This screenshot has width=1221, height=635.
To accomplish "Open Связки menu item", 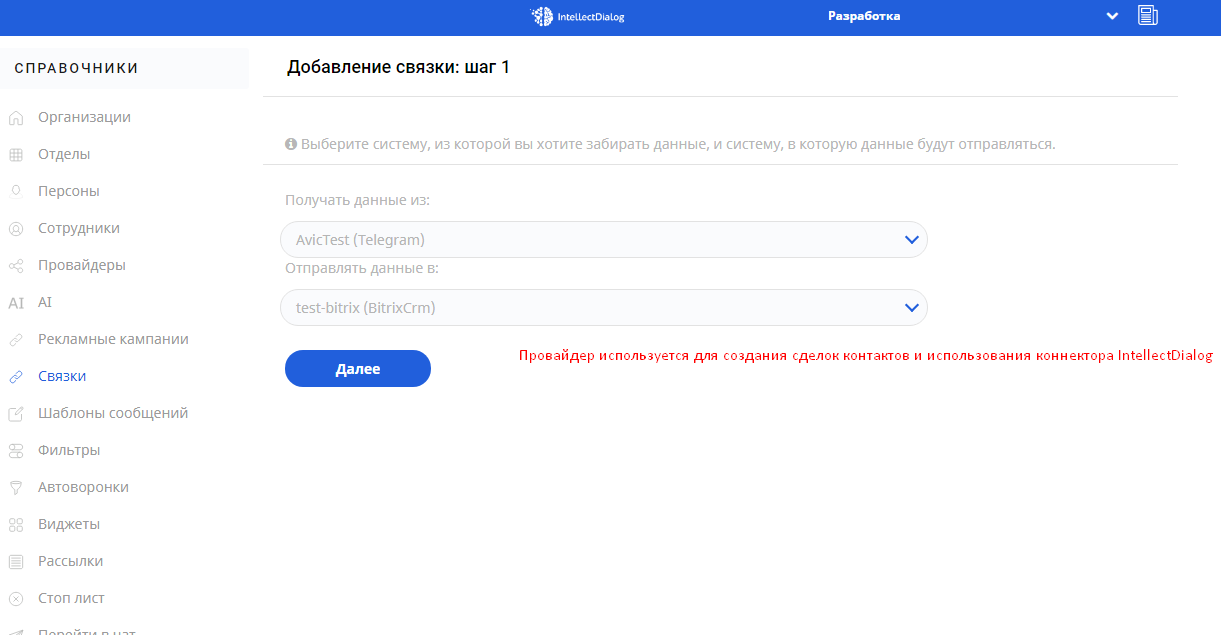I will 62,376.
